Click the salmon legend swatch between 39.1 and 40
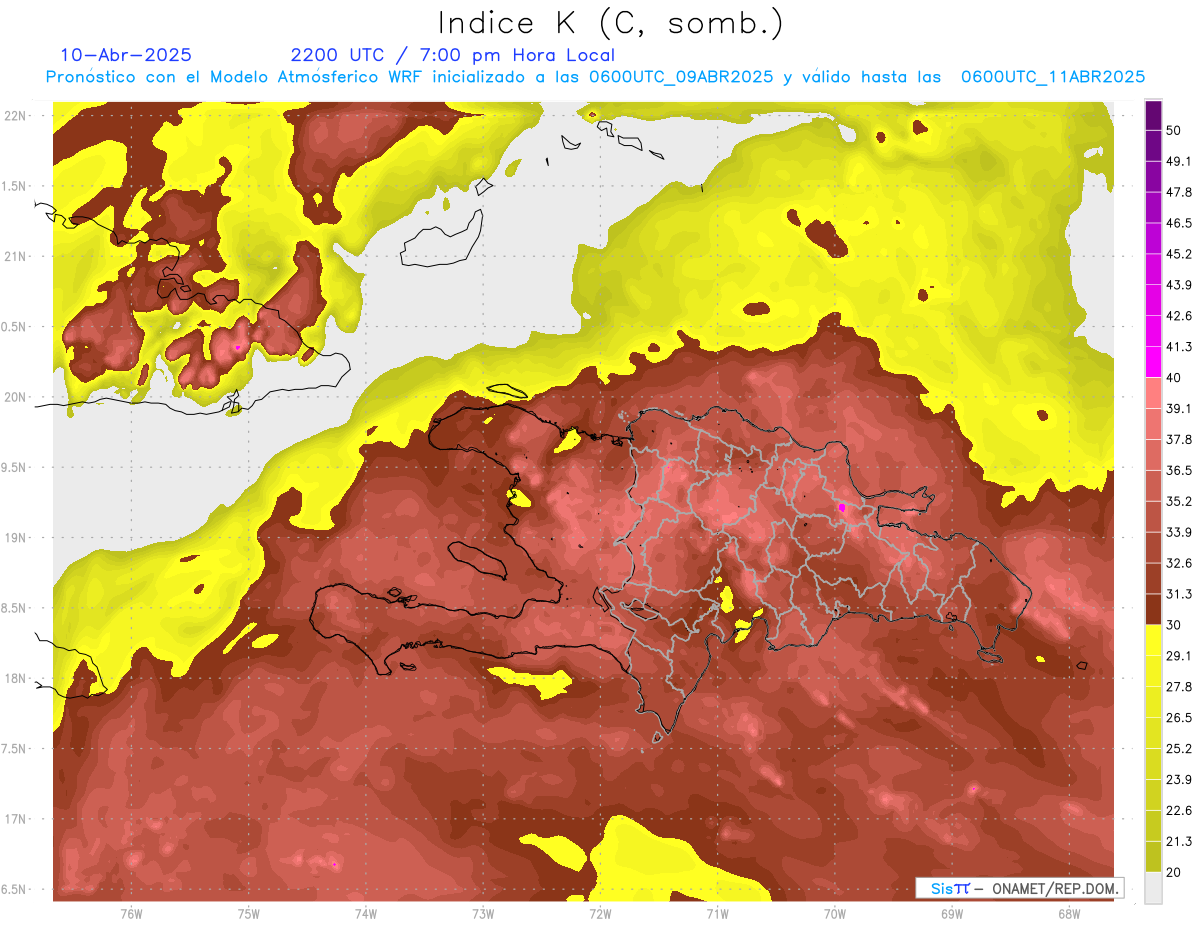 (1153, 393)
